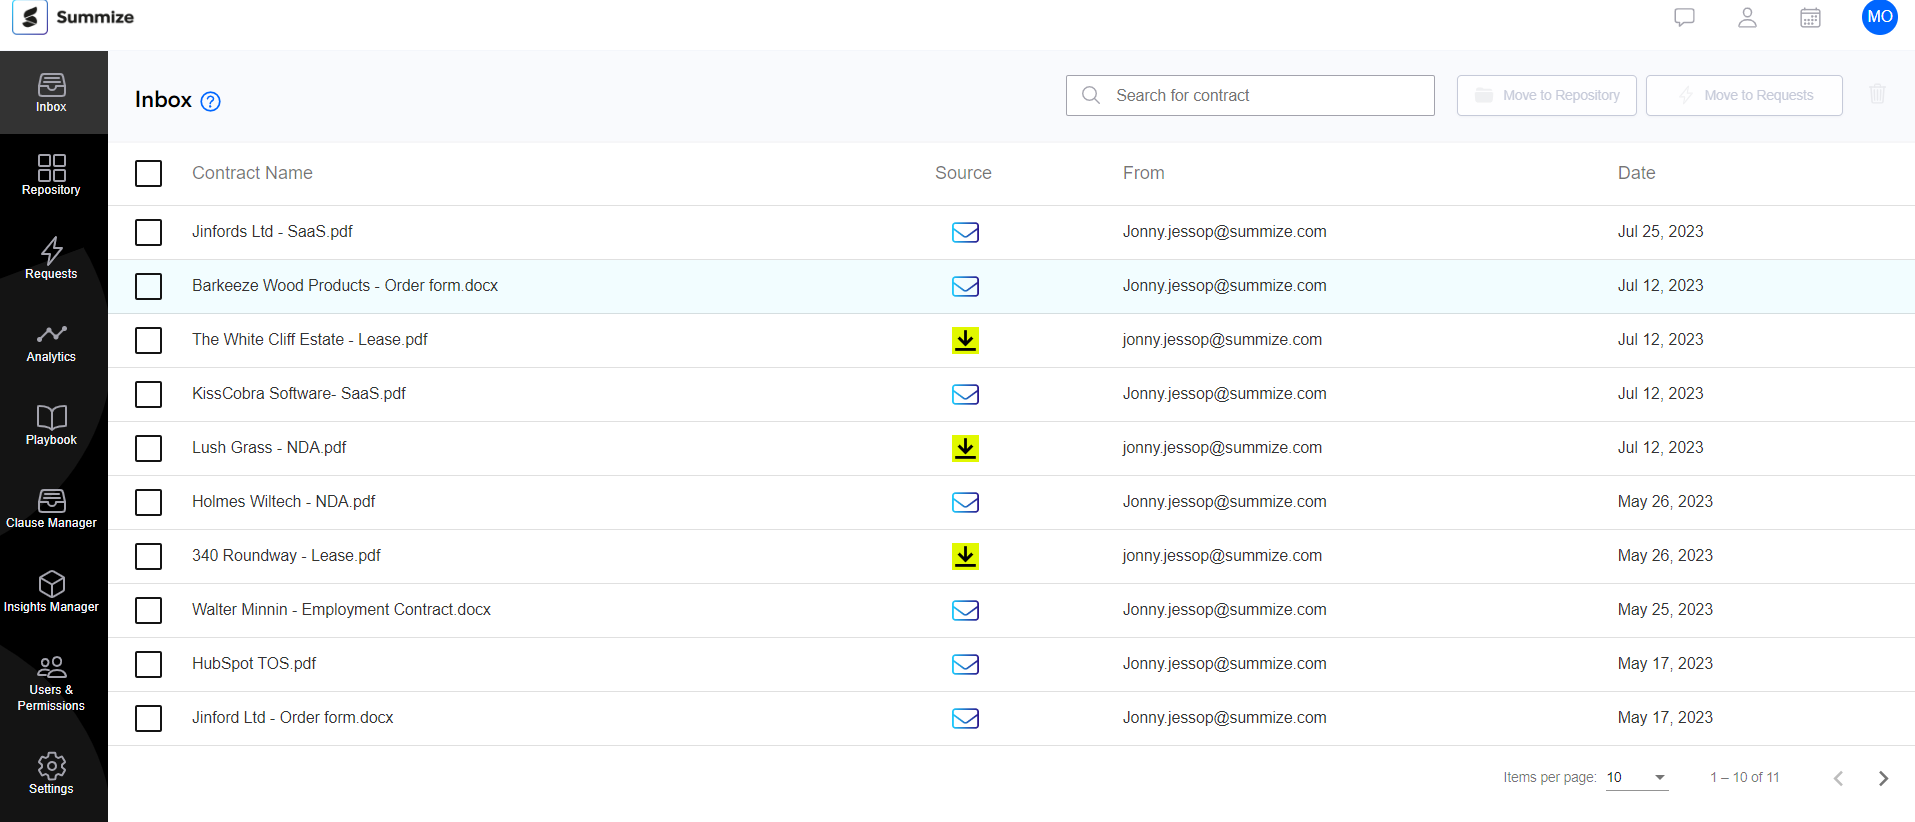
Task: Click email source icon for Jinford Ltd Order form
Action: point(965,718)
